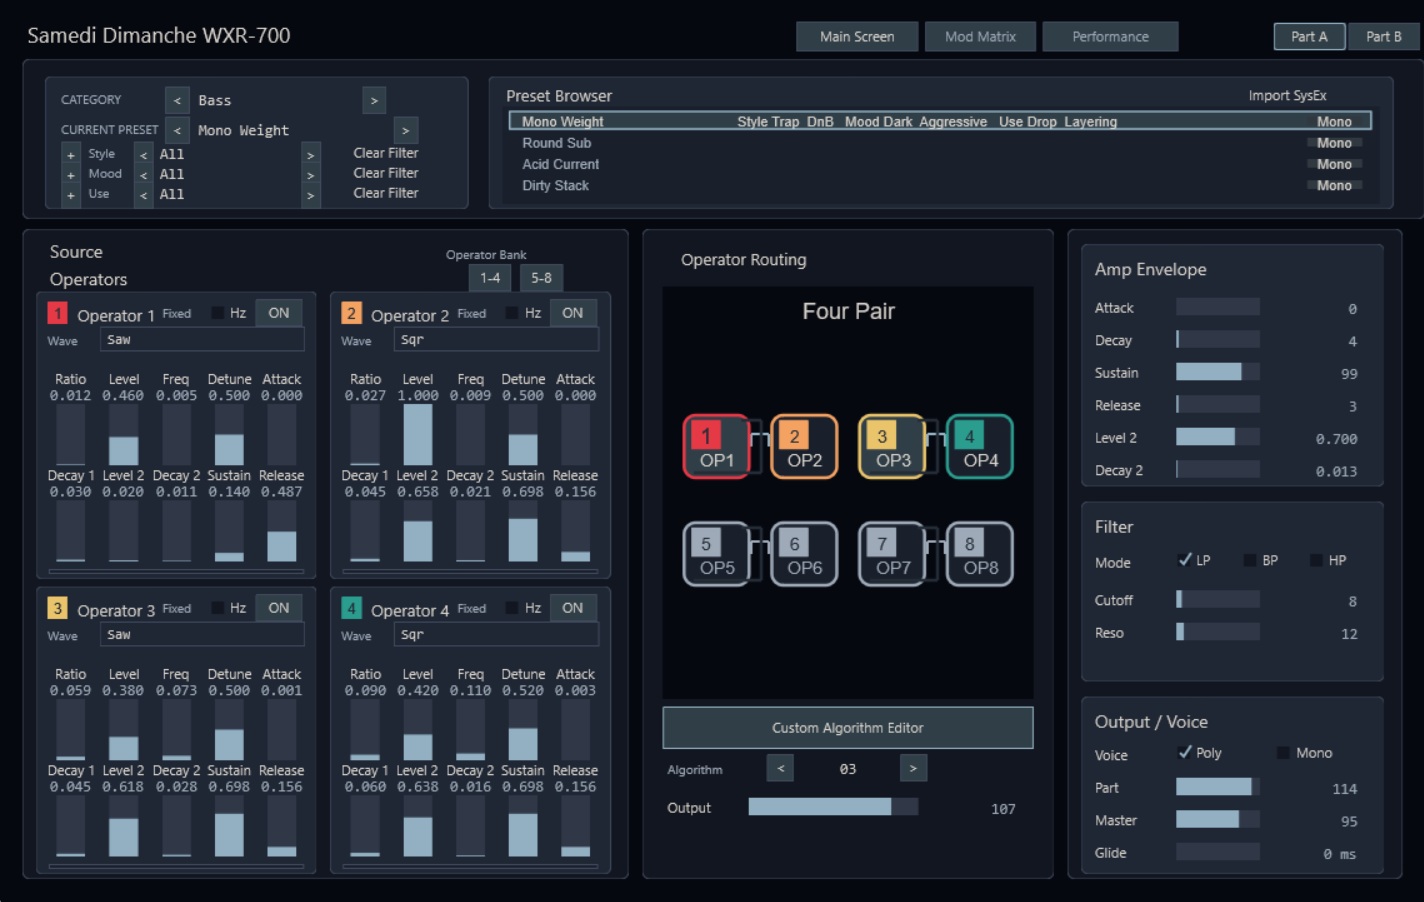Toggle Operator 1 ON button
This screenshot has height=902, width=1424.
tap(279, 313)
